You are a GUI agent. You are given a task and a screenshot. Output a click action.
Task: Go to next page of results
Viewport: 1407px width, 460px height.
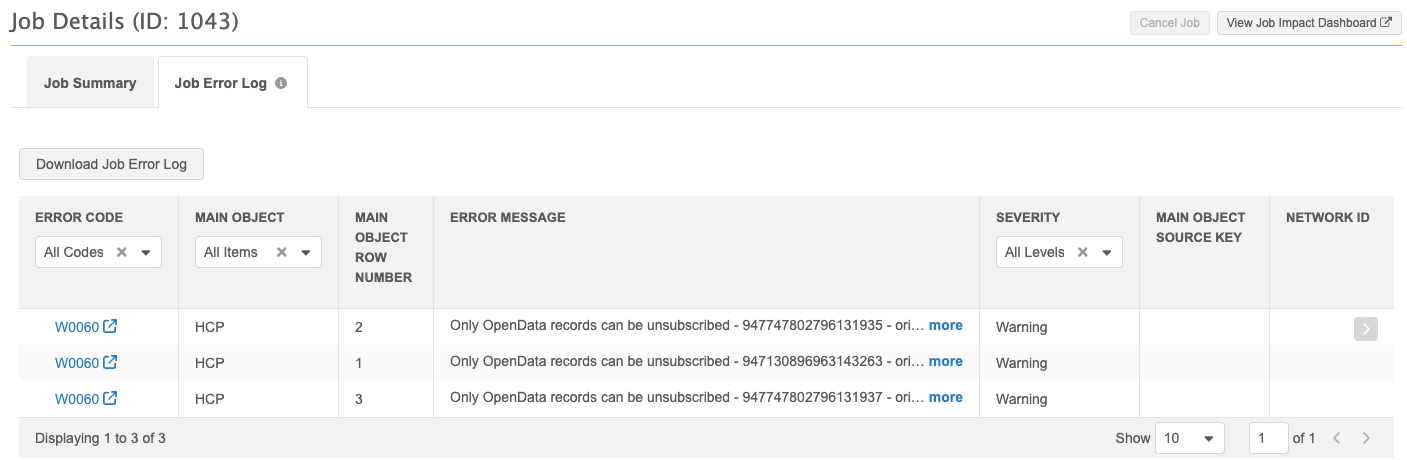(1366, 438)
